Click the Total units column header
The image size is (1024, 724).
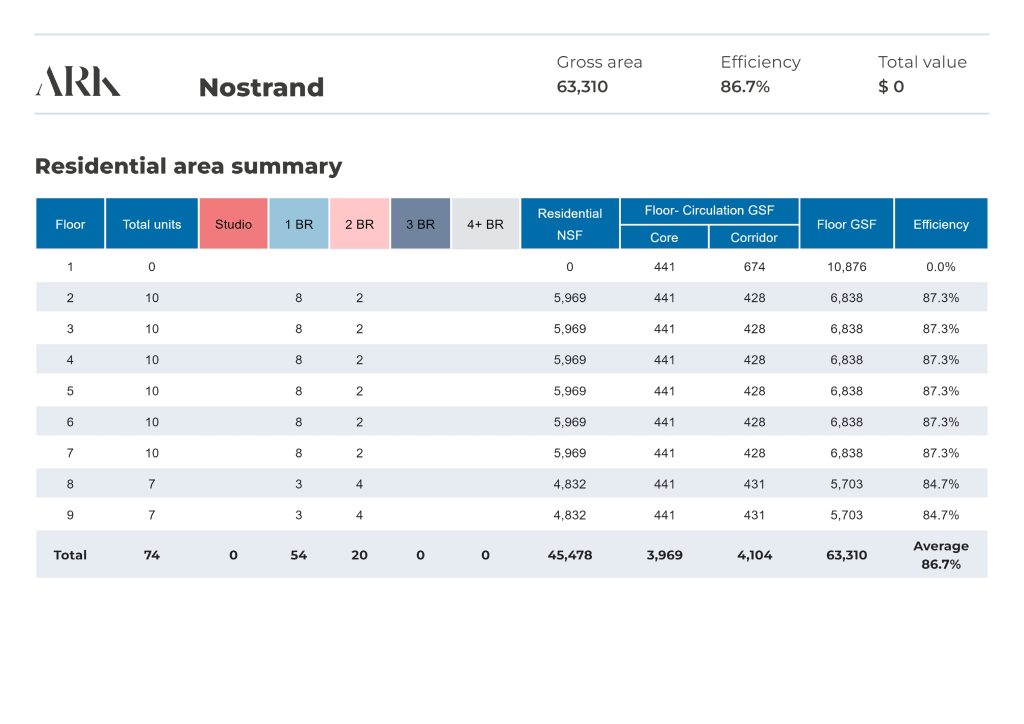152,224
